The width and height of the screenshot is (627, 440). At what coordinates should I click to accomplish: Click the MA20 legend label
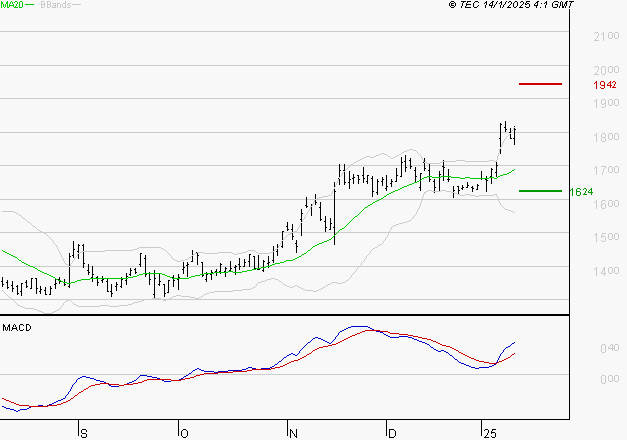pos(12,5)
